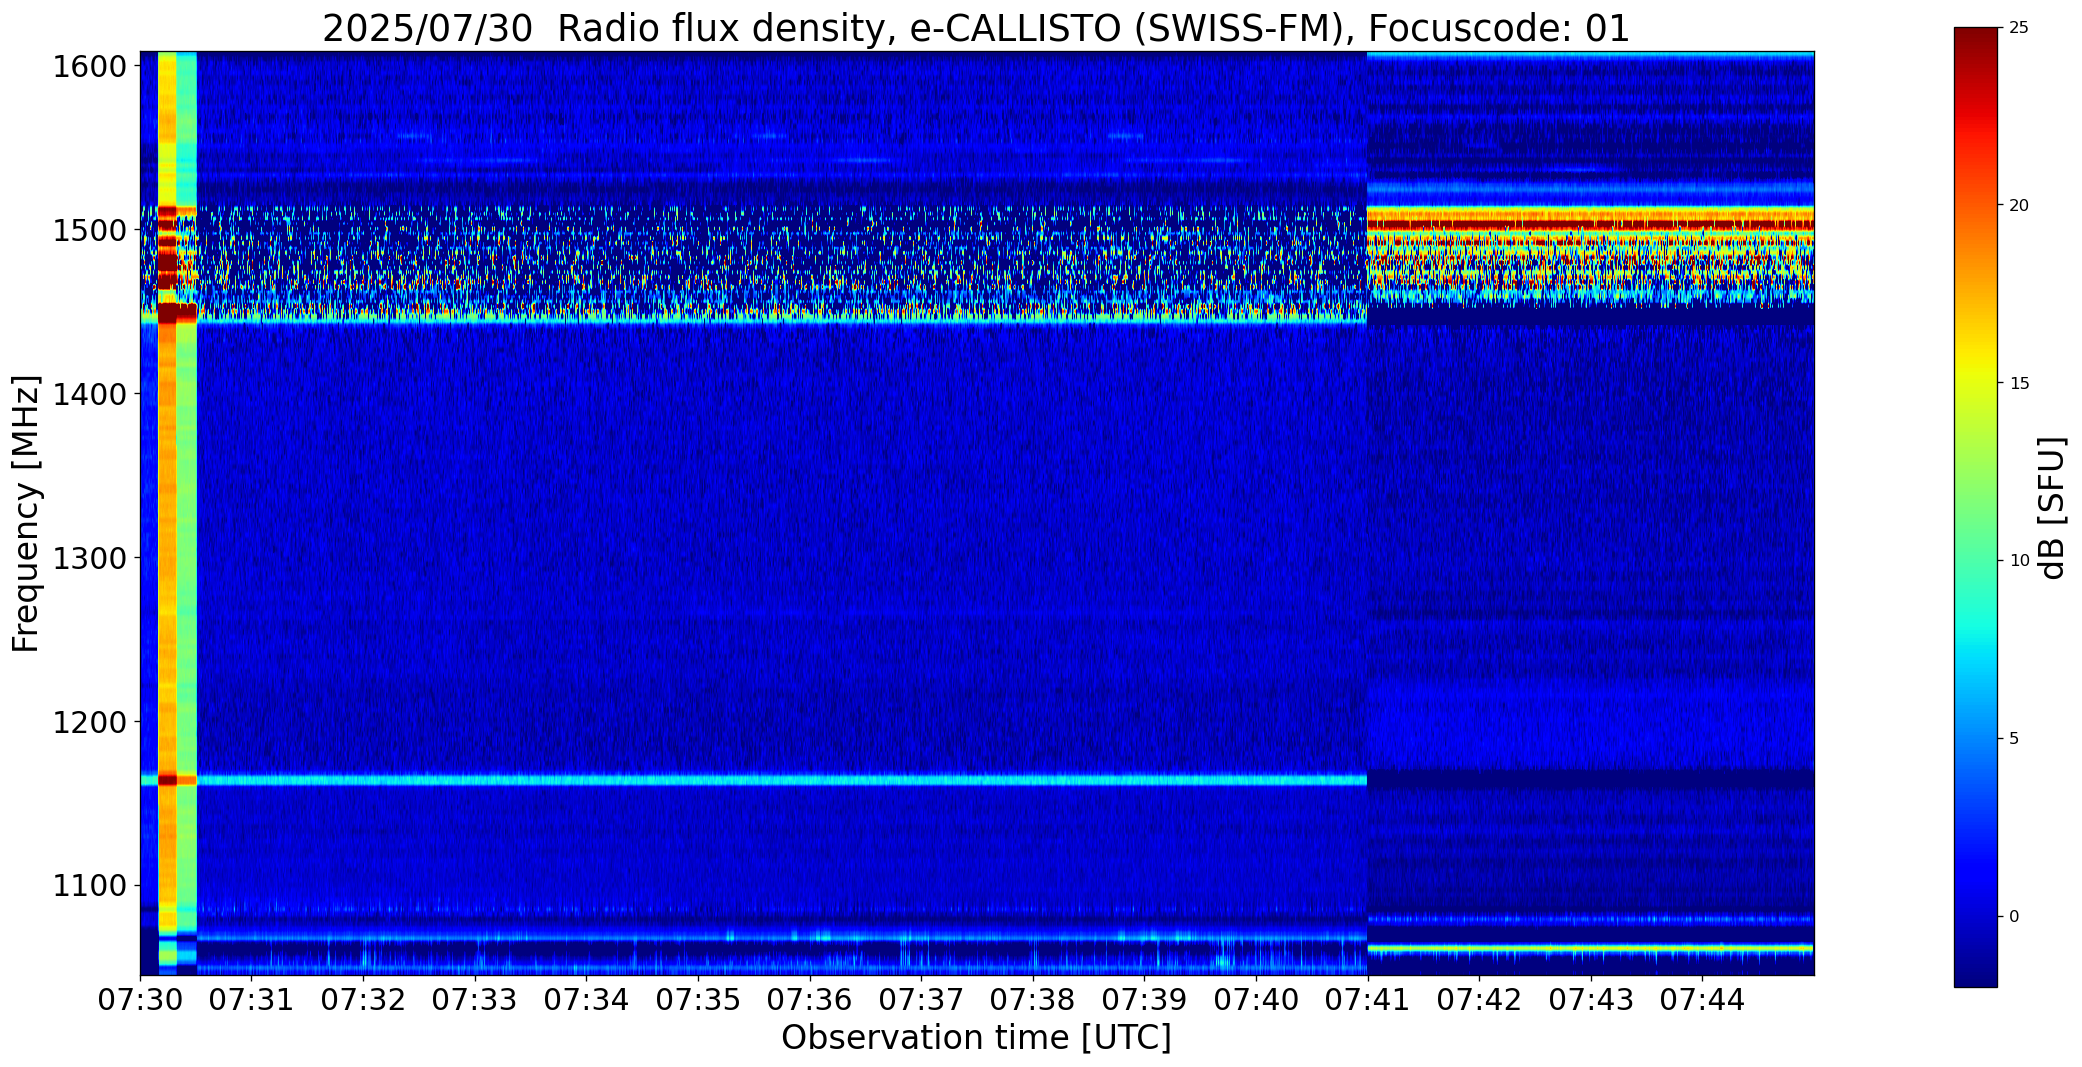Click the 07:40 time tick label
The width and height of the screenshot is (2082, 1067).
[x=1257, y=999]
